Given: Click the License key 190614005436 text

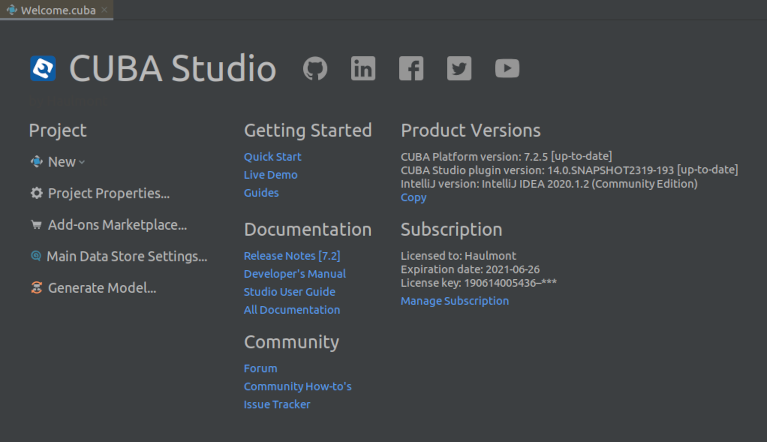Looking at the screenshot, I should (x=478, y=283).
